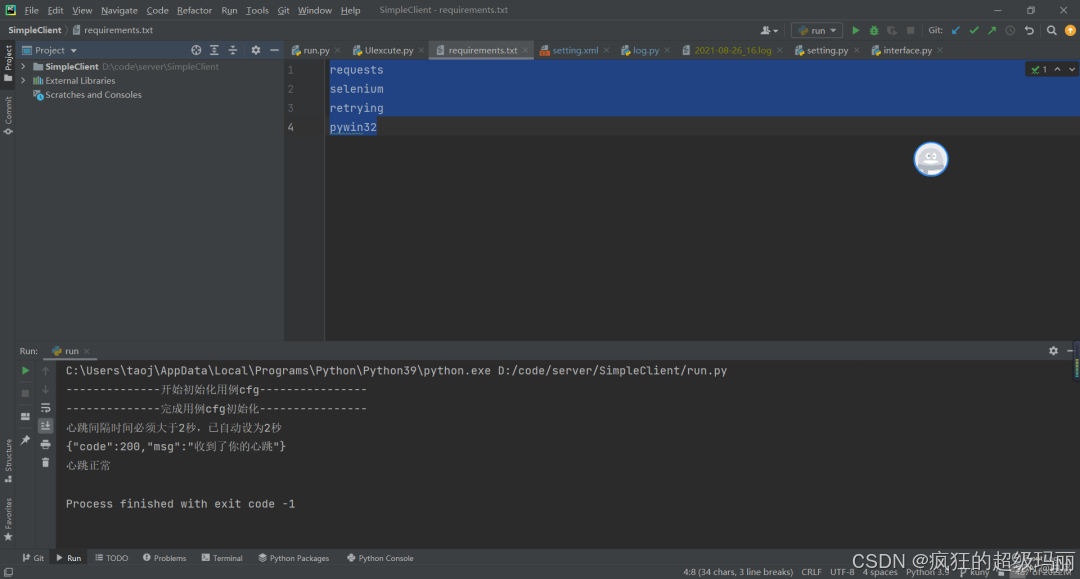This screenshot has width=1080, height=579.
Task: Change CRLF line separator in status bar
Action: click(x=811, y=572)
